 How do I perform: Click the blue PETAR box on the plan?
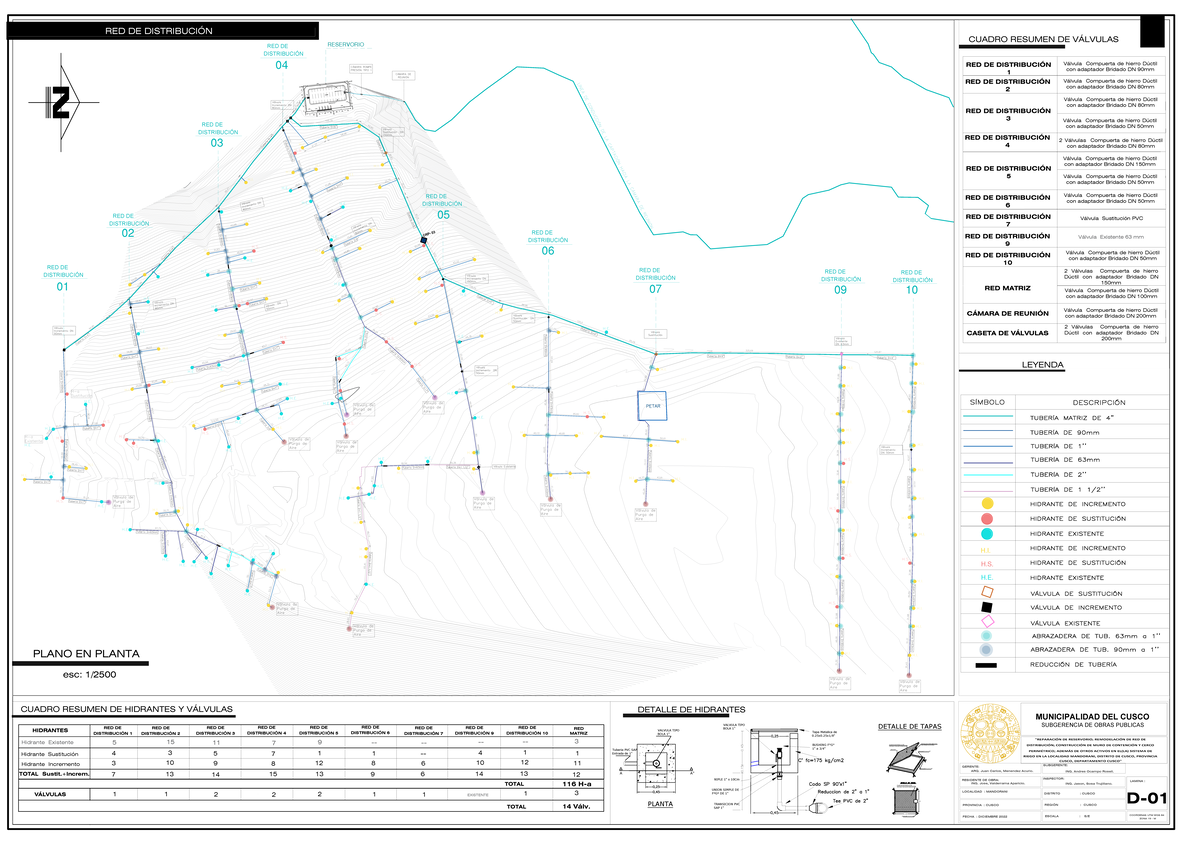654,406
